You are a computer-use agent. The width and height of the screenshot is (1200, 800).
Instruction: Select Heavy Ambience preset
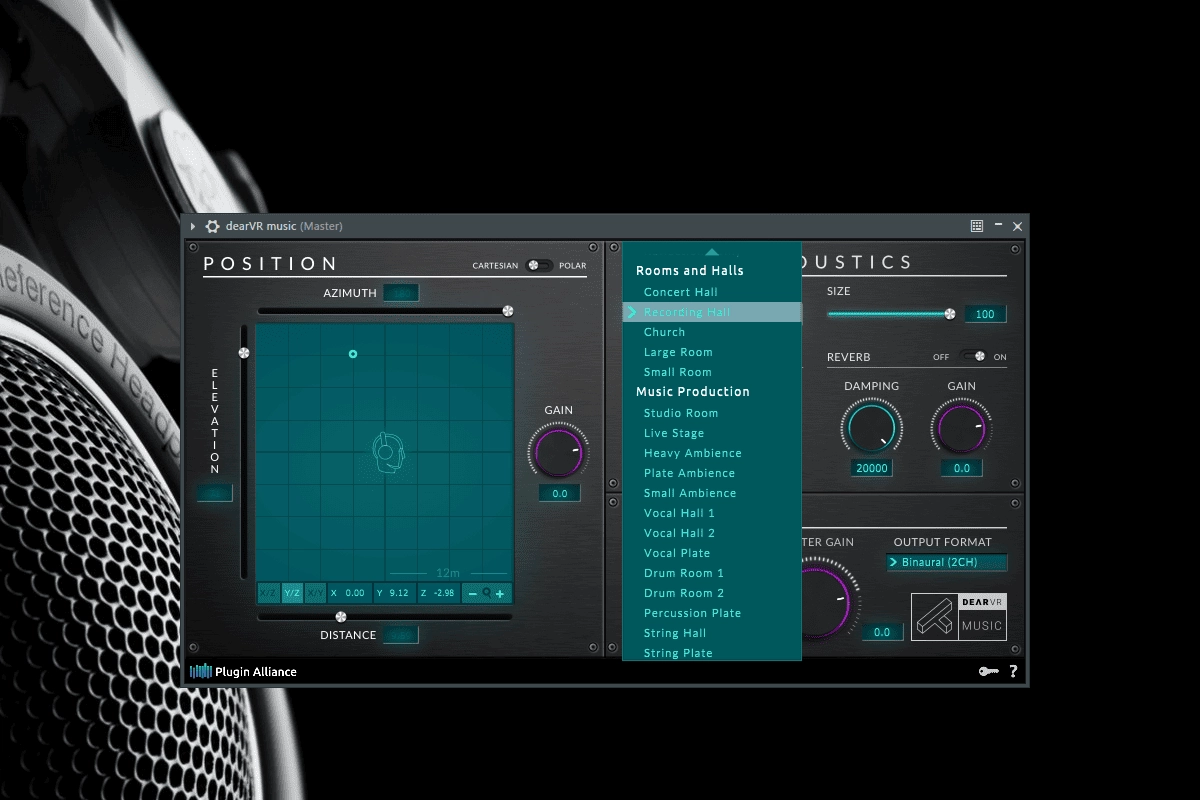712,453
